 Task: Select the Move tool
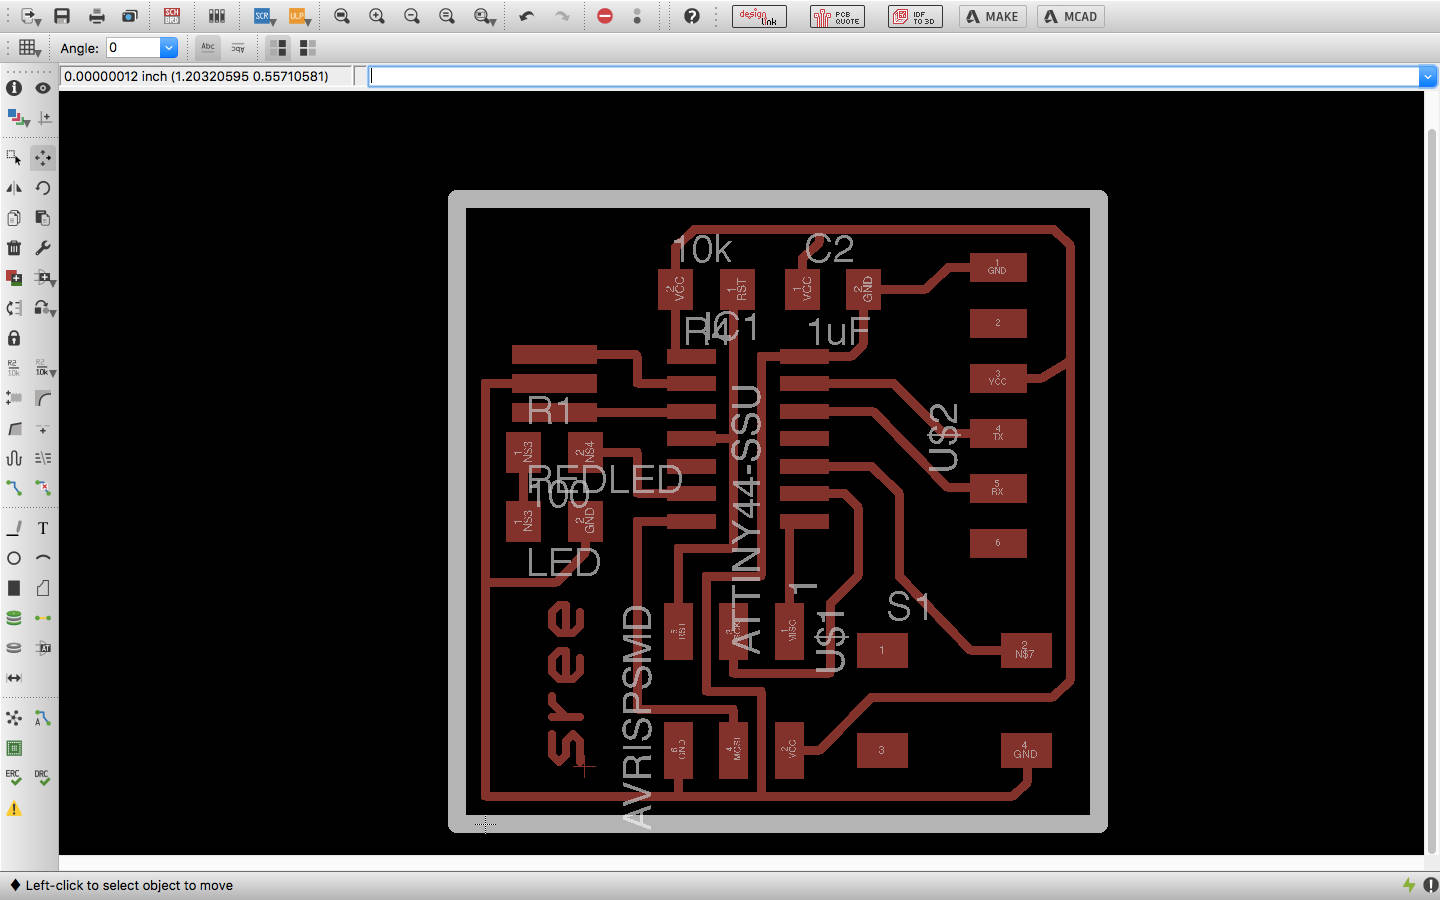click(43, 157)
